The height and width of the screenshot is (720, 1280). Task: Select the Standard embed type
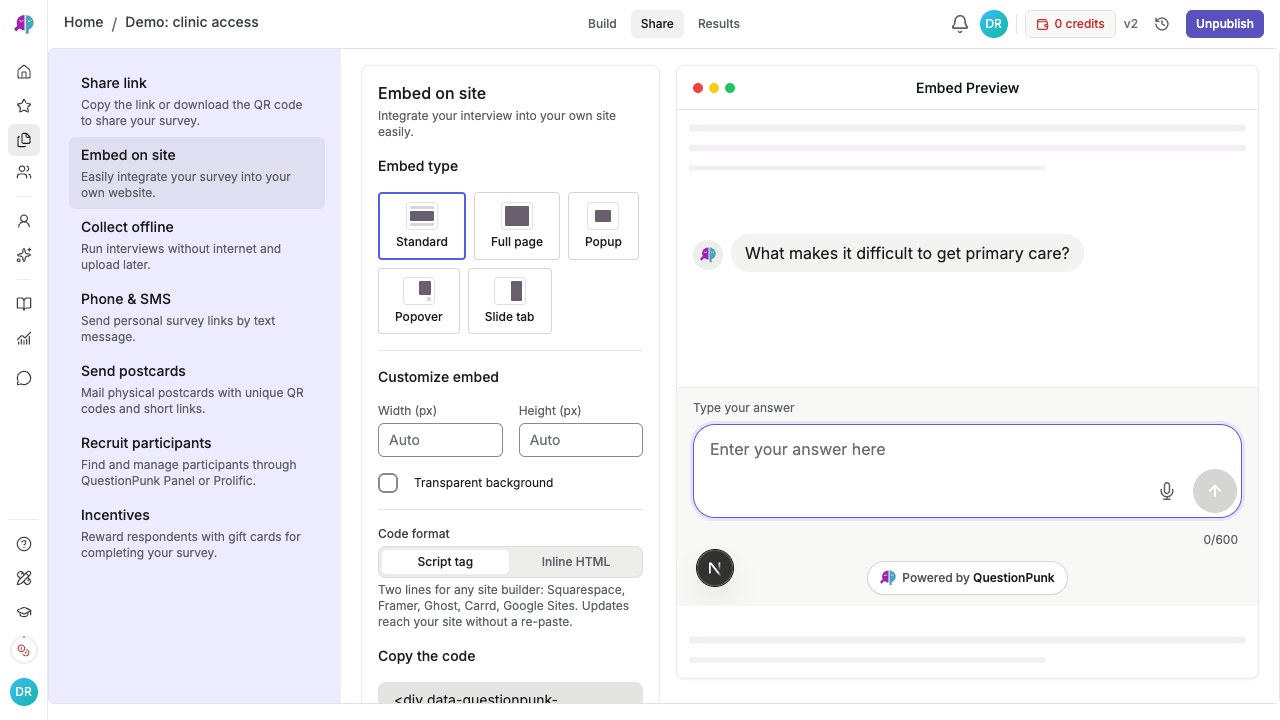click(422, 226)
